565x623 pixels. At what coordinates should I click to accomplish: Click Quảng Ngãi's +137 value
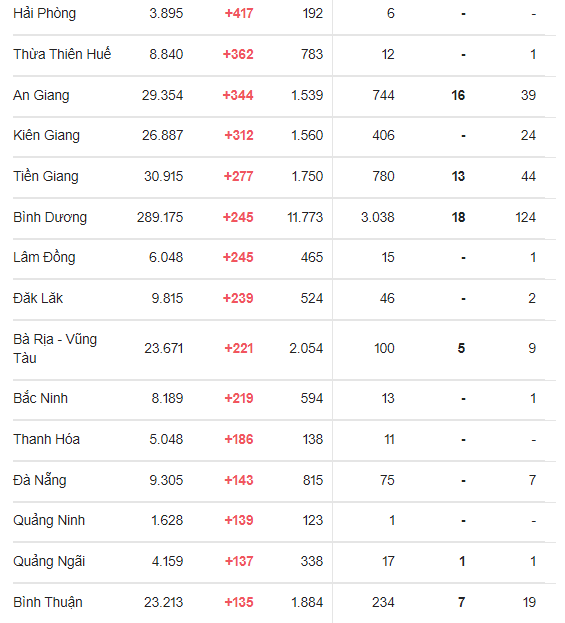[x=239, y=561]
